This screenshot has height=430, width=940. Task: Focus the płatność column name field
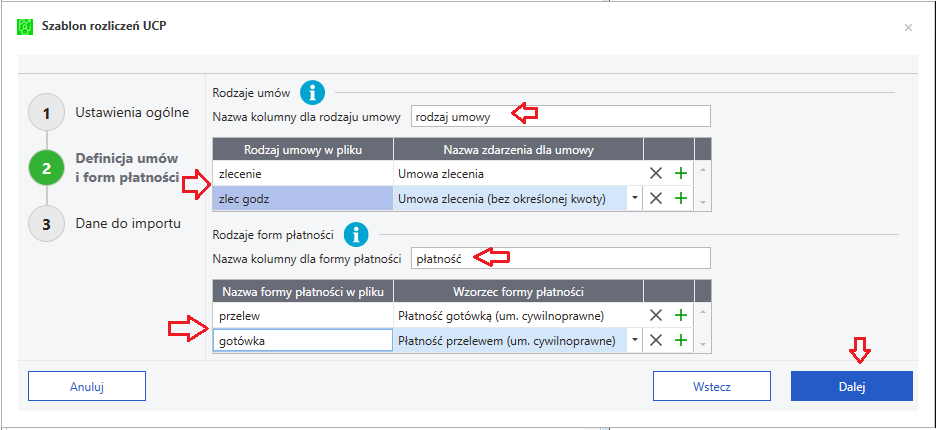[561, 258]
